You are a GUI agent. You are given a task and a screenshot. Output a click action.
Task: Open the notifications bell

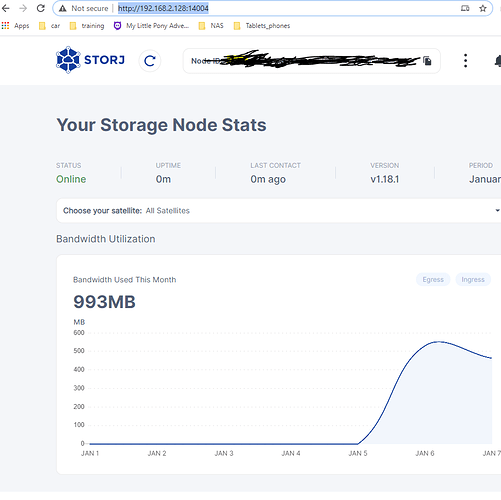tap(498, 61)
